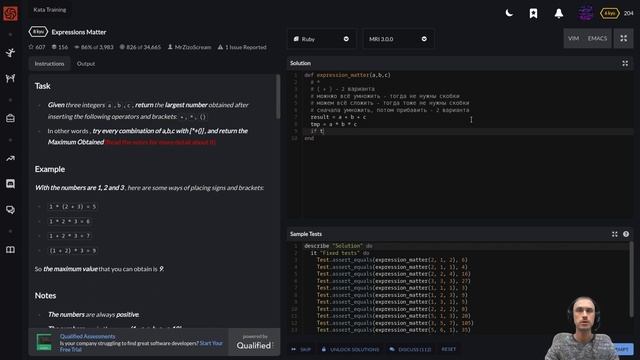This screenshot has width=640, height=360.
Task: Toggle fullscreen layout next to EMACS
Action: pos(624,38)
